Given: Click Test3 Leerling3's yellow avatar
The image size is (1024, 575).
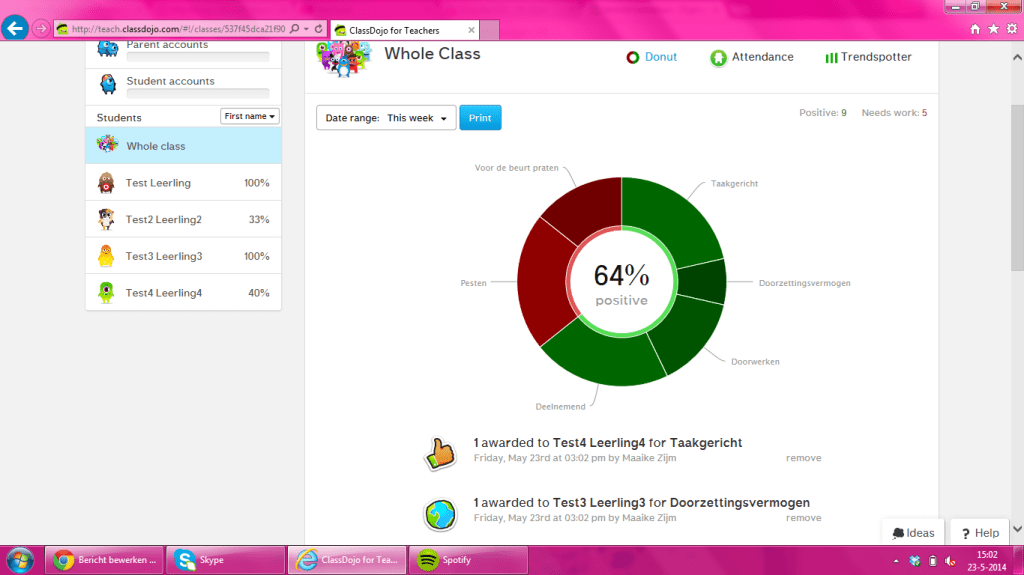Looking at the screenshot, I should tap(106, 256).
